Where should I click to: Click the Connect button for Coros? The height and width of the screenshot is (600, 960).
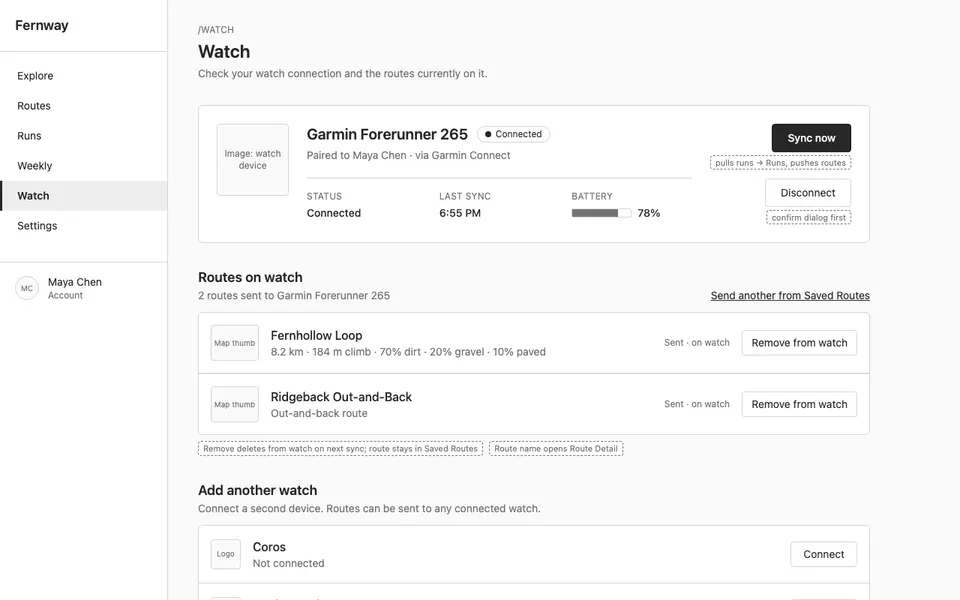point(823,554)
